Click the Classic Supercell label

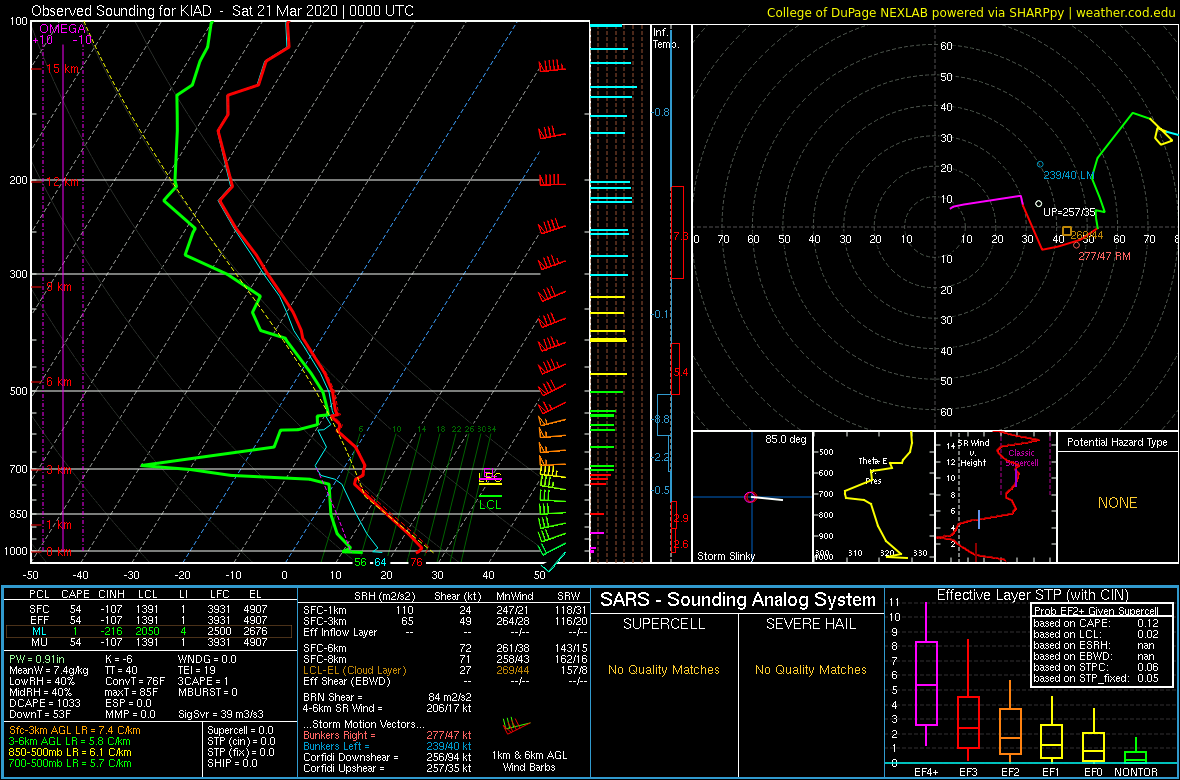click(x=1021, y=459)
